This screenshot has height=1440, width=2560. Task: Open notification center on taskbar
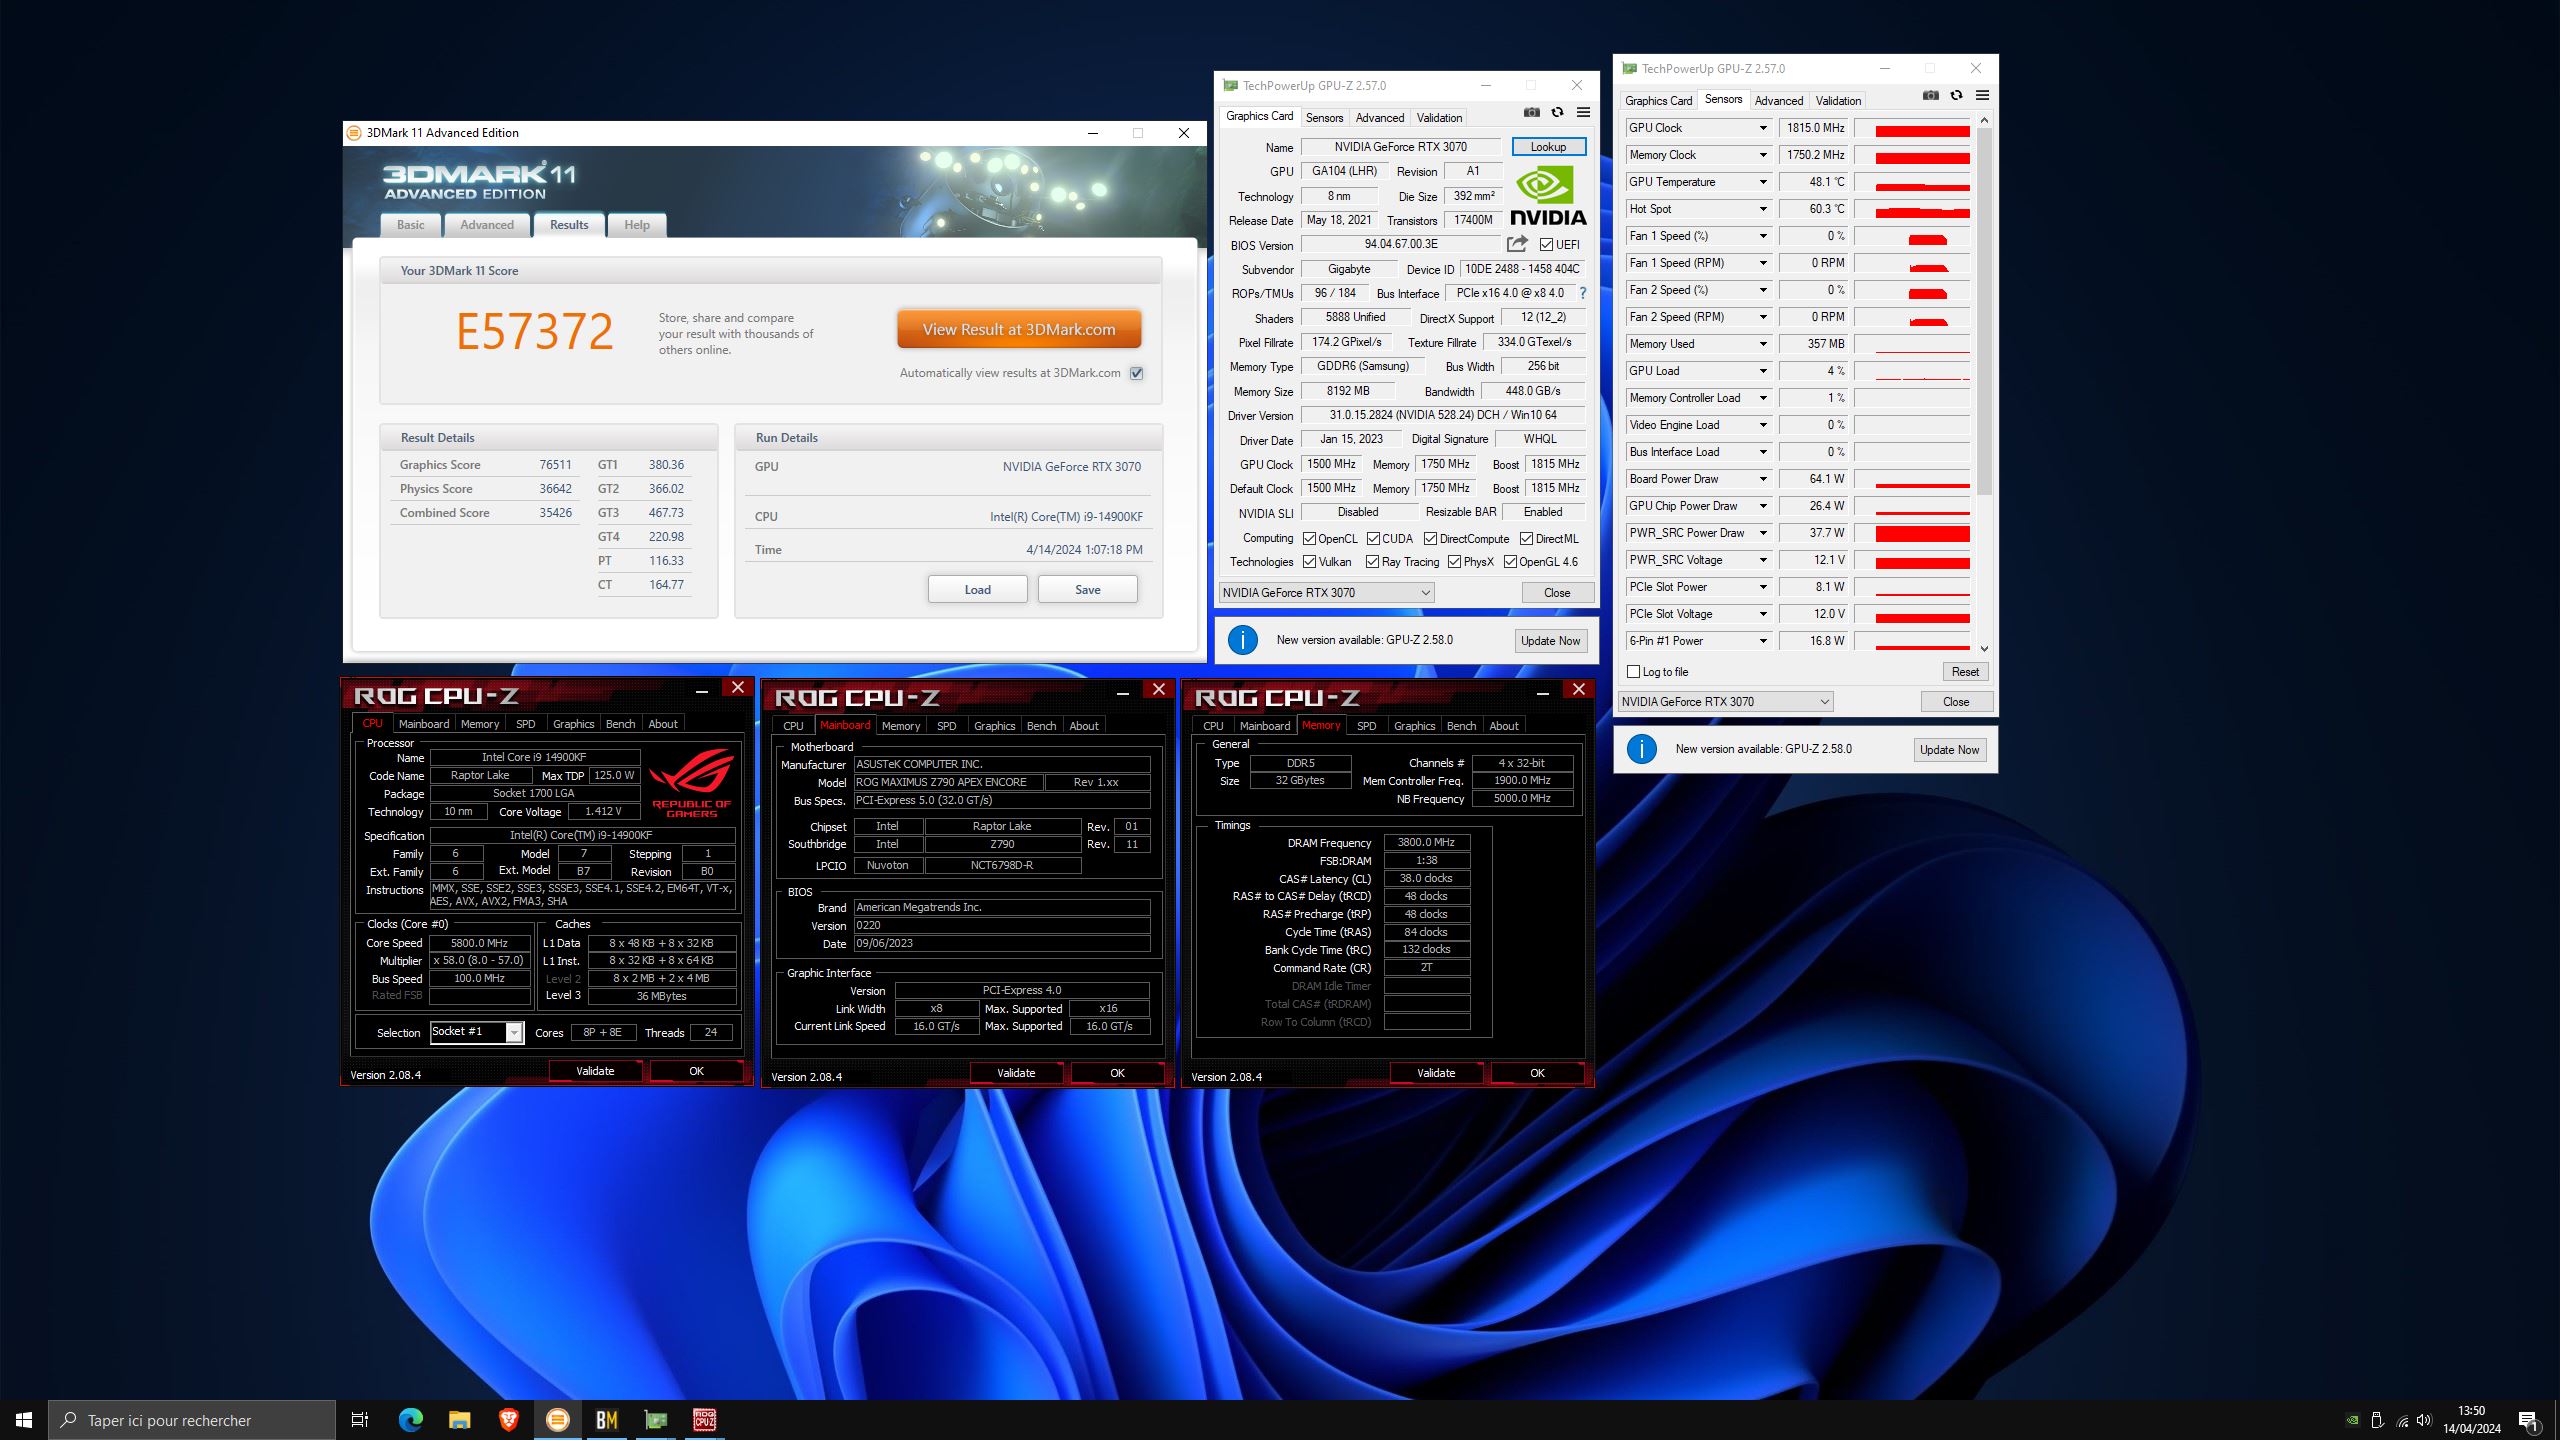coord(2529,1420)
